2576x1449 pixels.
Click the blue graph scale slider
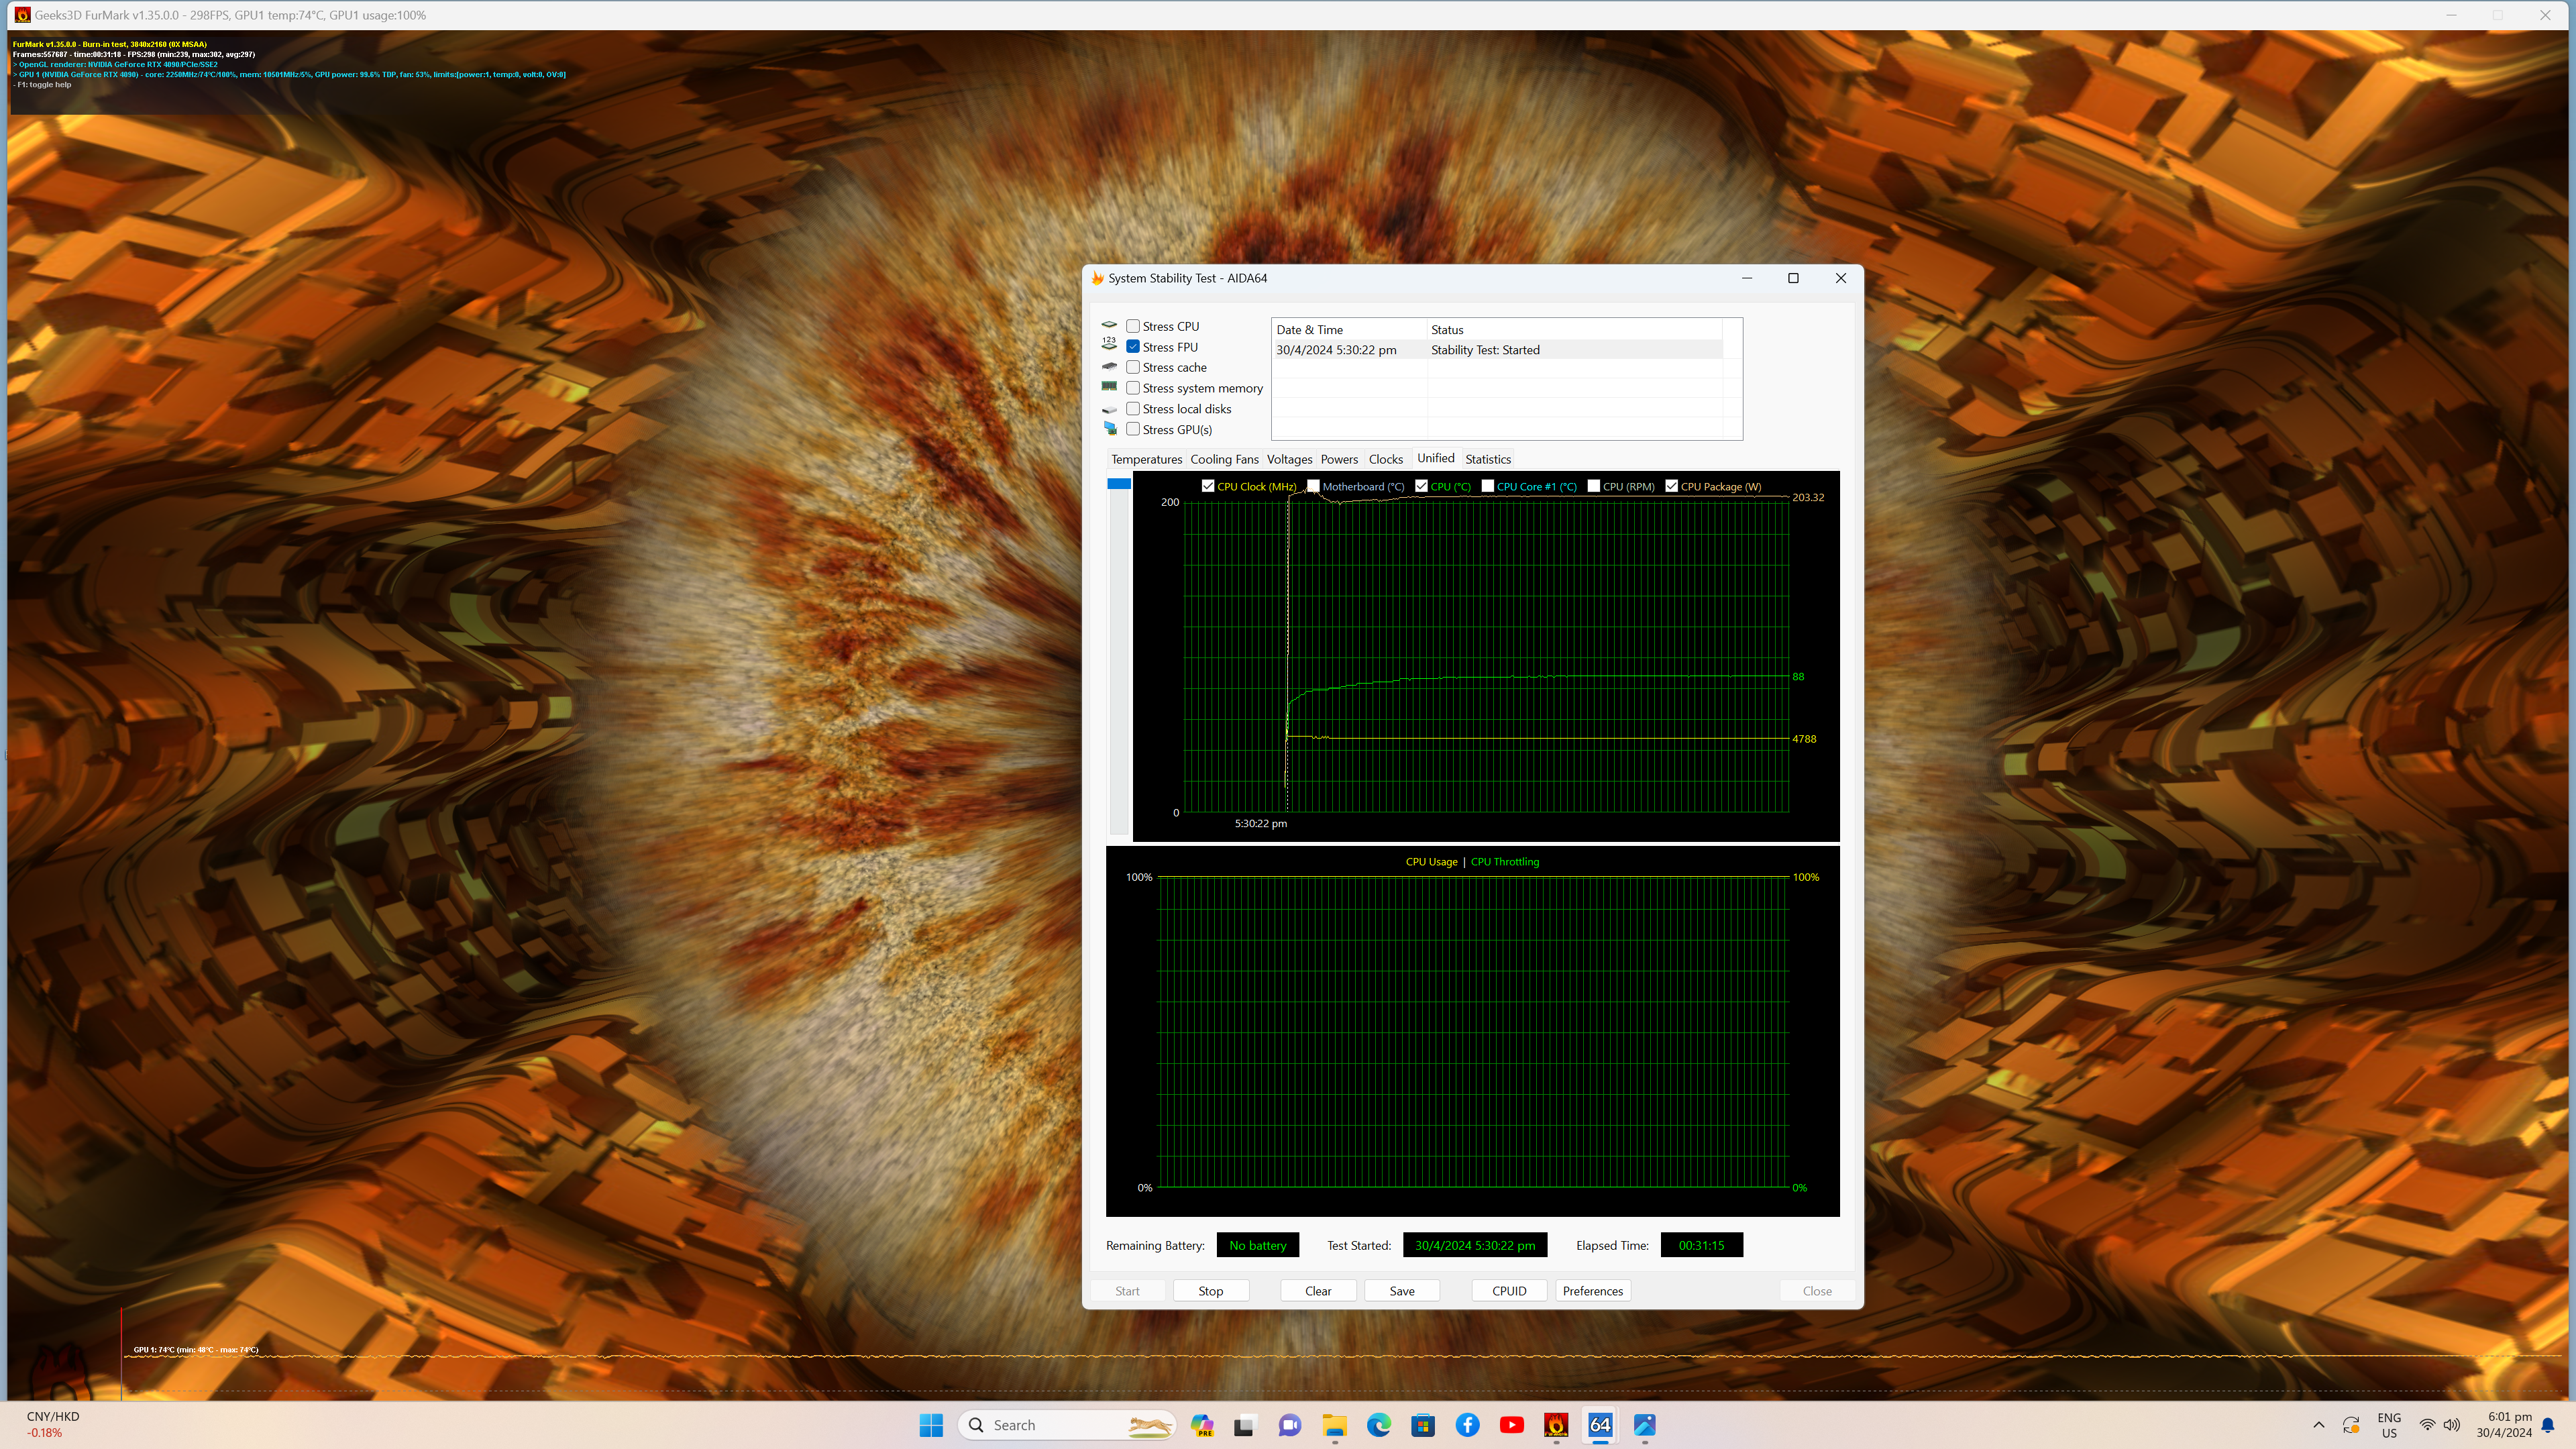point(1119,484)
